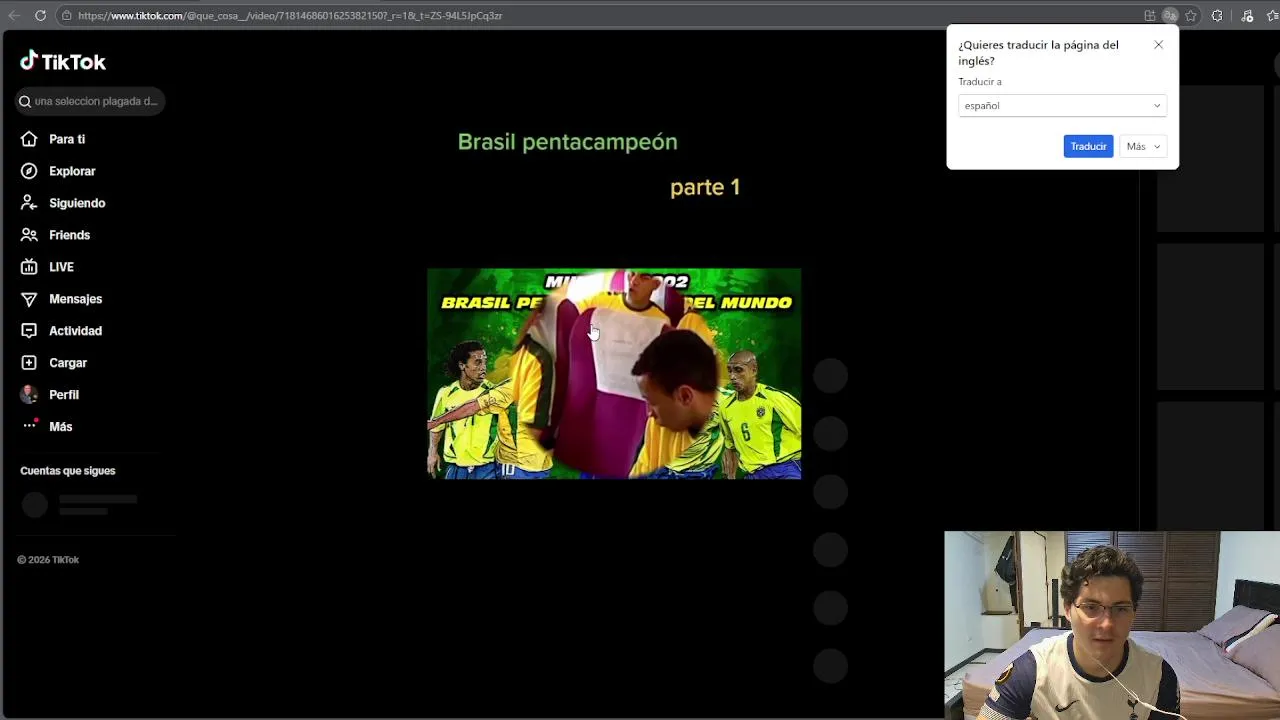
Task: Open browser extensions puzzle icon
Action: tap(1217, 15)
